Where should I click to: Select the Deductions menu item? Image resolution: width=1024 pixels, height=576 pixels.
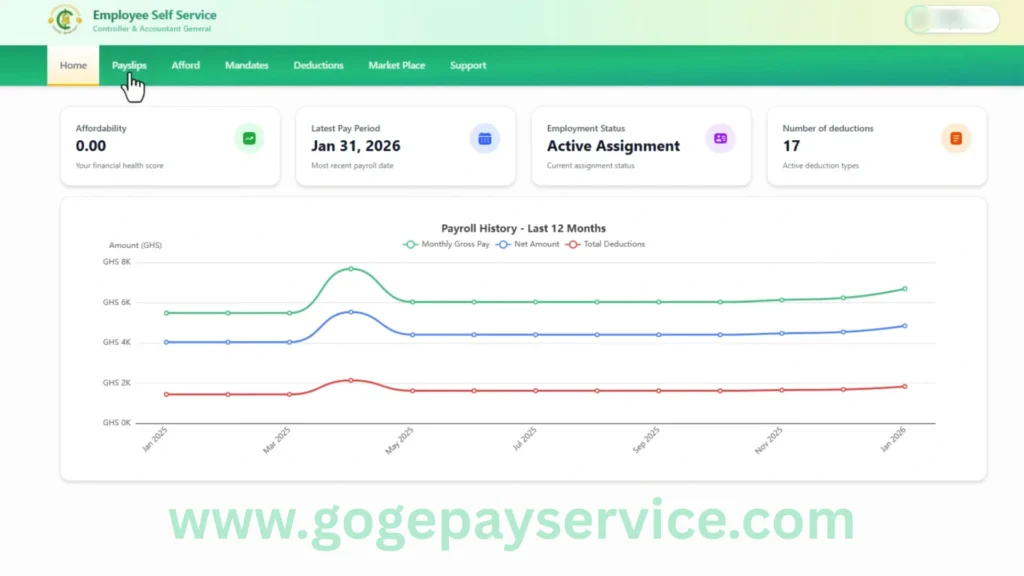[x=318, y=65]
